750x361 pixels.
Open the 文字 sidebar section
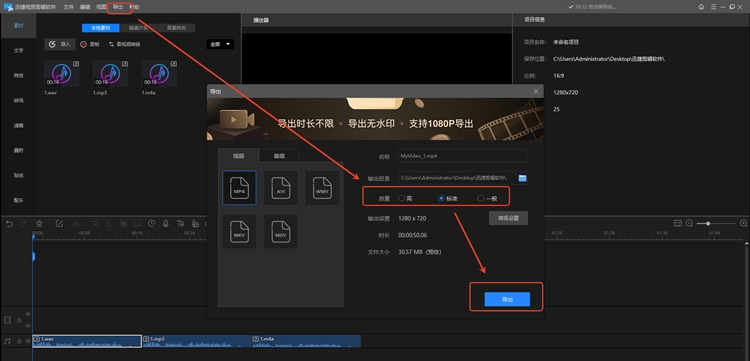(18, 50)
